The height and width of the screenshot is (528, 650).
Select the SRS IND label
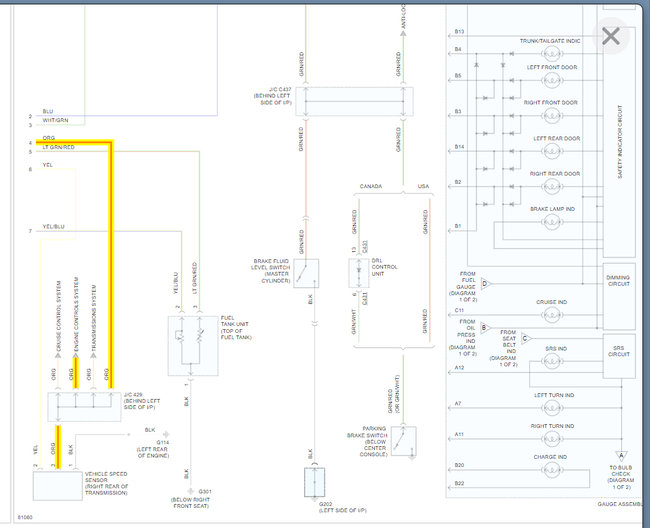click(556, 349)
